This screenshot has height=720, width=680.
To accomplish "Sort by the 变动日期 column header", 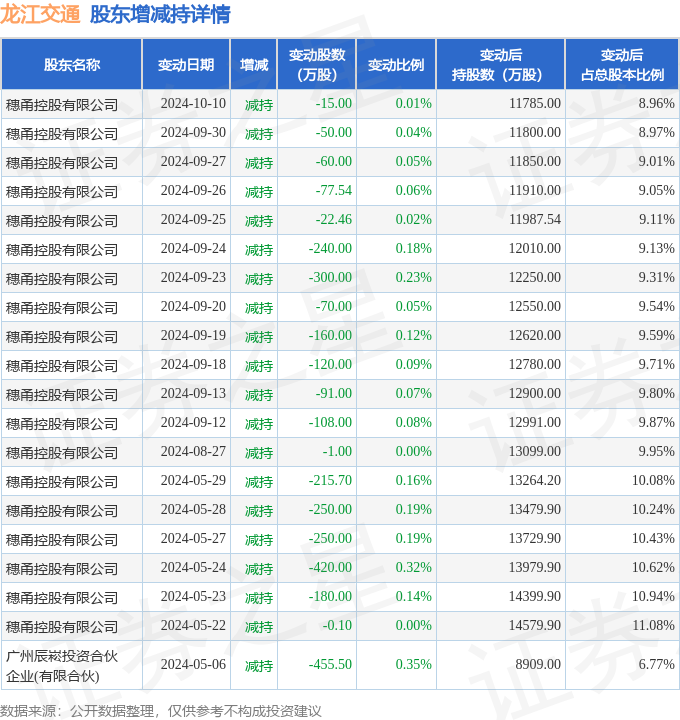I will (x=185, y=64).
